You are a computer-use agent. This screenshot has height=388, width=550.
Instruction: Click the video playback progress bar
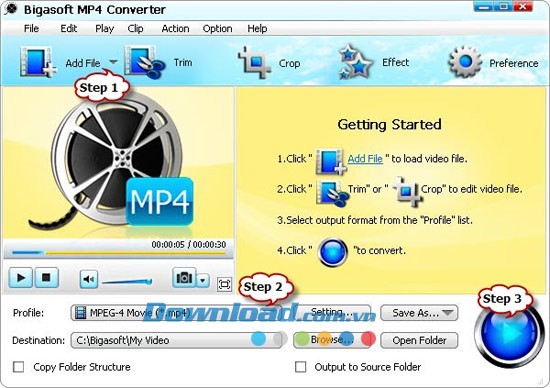(x=119, y=252)
